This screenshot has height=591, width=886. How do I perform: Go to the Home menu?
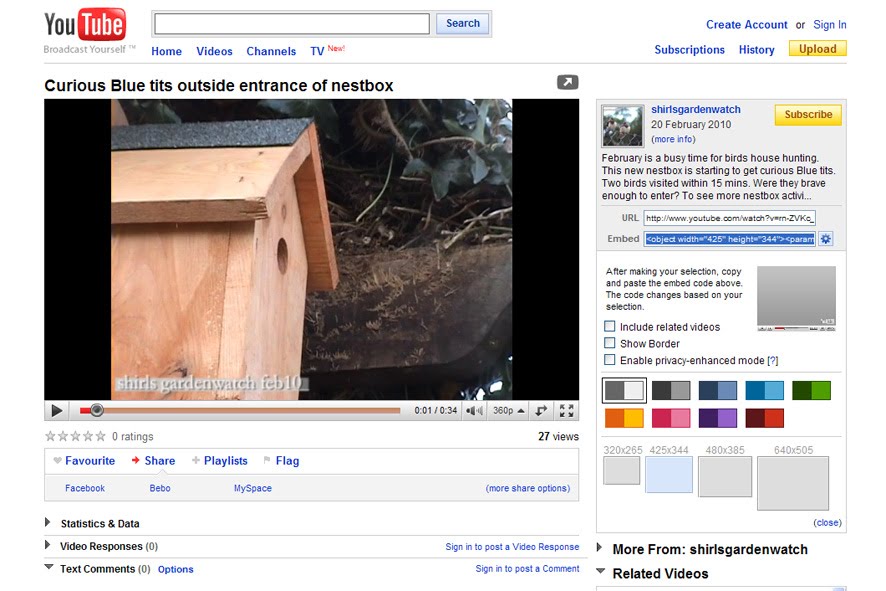tap(166, 51)
